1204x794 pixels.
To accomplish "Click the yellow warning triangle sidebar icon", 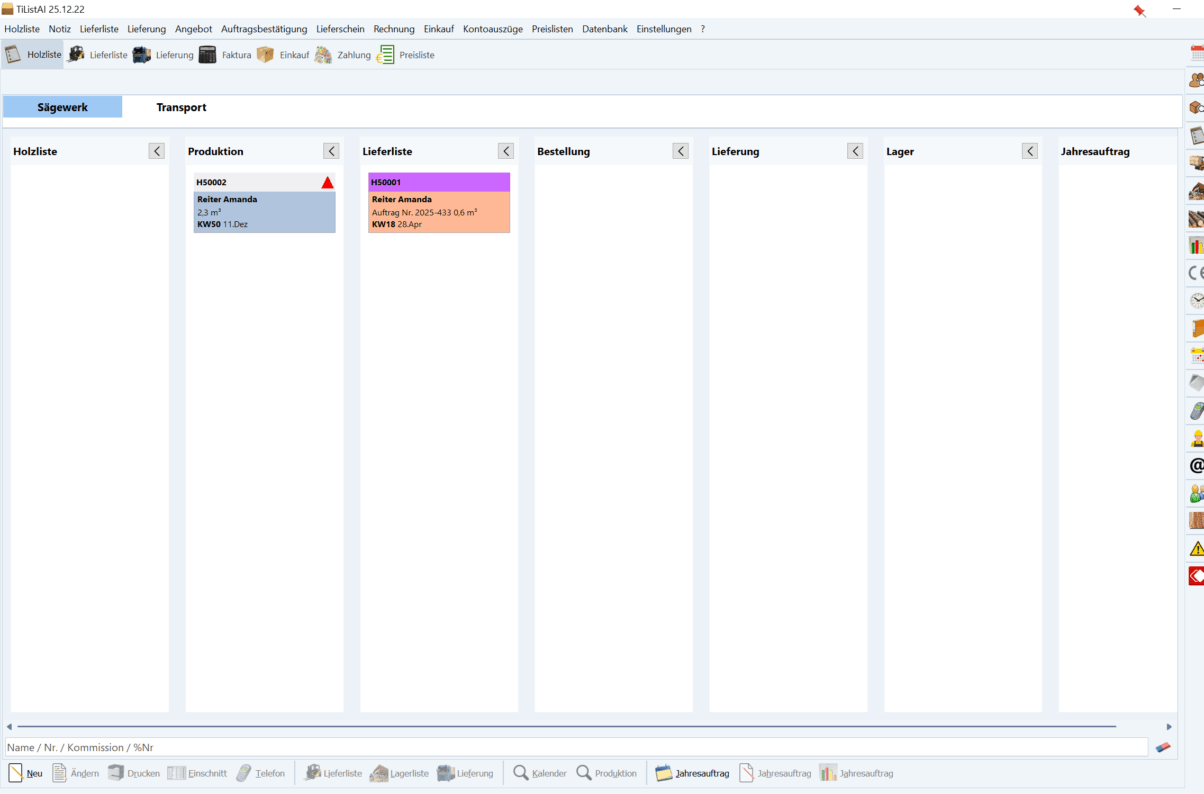I will pos(1196,548).
